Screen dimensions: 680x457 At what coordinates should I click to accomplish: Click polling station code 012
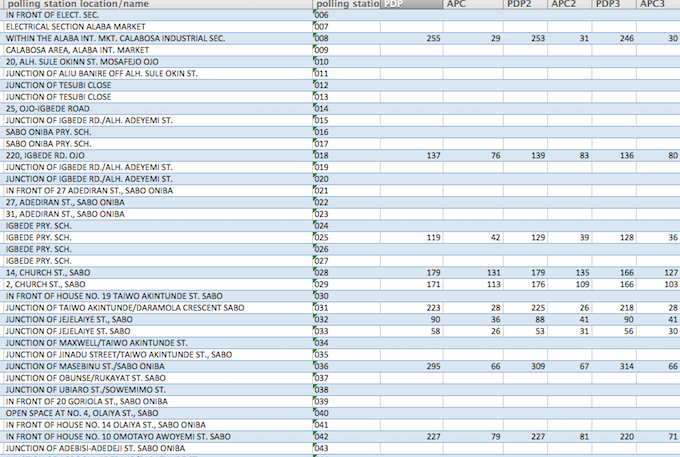(347, 85)
